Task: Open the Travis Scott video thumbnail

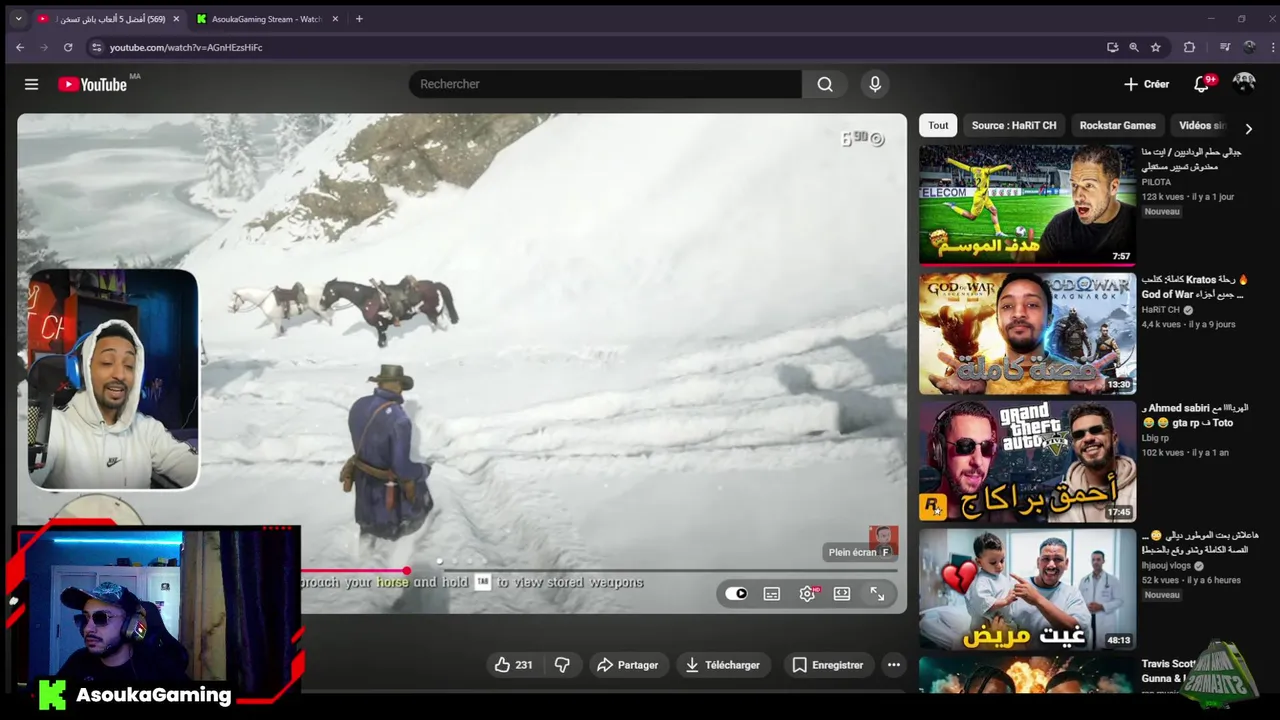Action: (x=1027, y=675)
